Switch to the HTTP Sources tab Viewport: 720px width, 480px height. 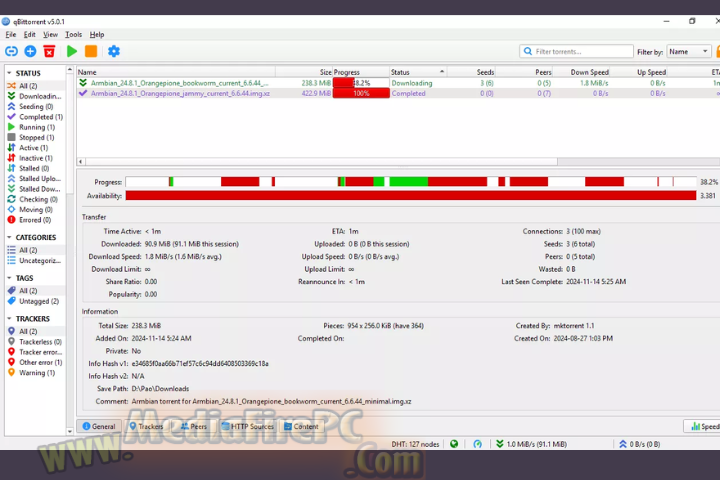[x=248, y=426]
